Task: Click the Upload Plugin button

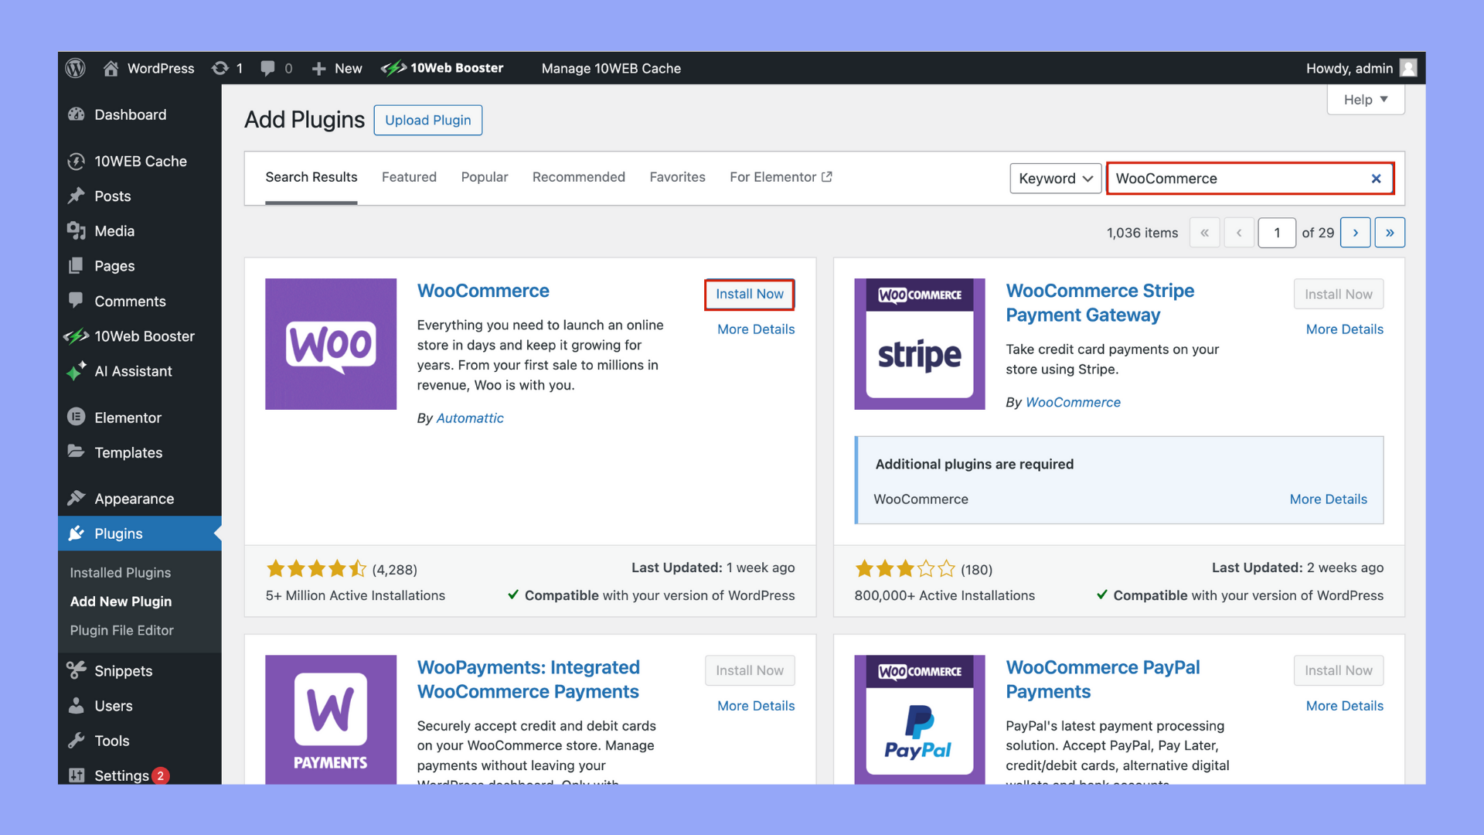Action: [428, 120]
